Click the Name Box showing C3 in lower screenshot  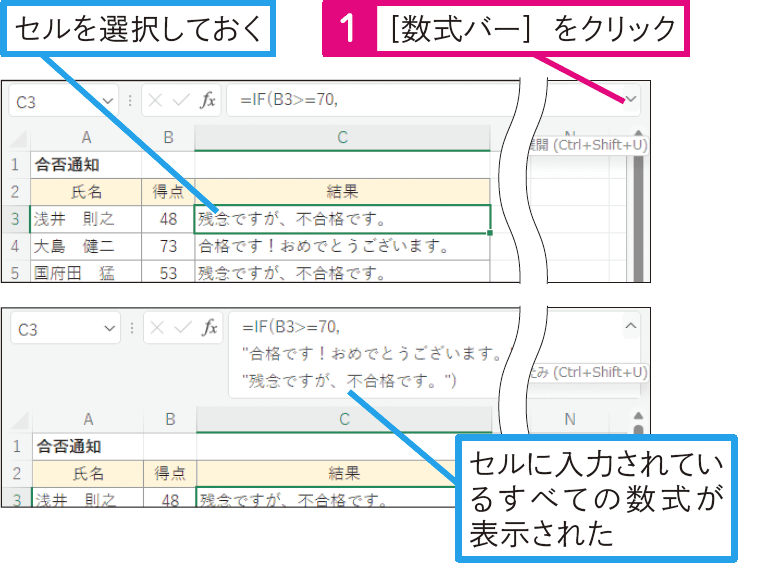(x=65, y=329)
